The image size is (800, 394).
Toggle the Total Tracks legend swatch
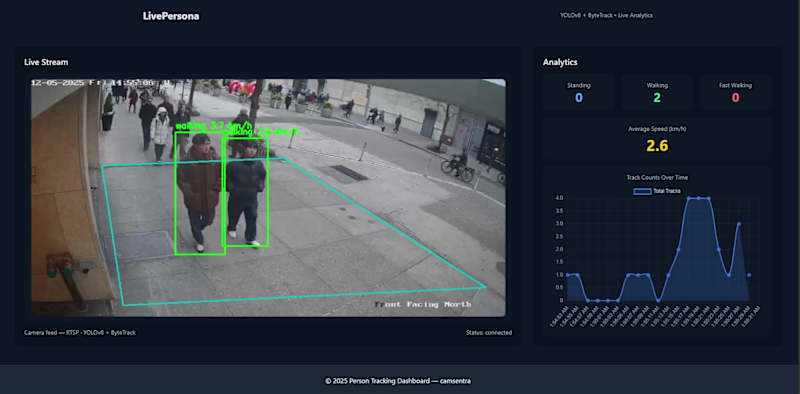(x=642, y=191)
